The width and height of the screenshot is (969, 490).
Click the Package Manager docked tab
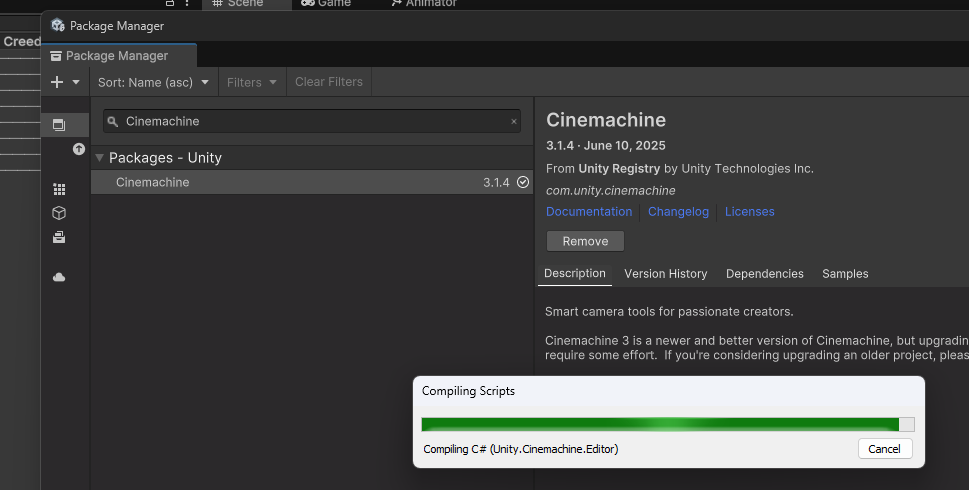(x=119, y=56)
